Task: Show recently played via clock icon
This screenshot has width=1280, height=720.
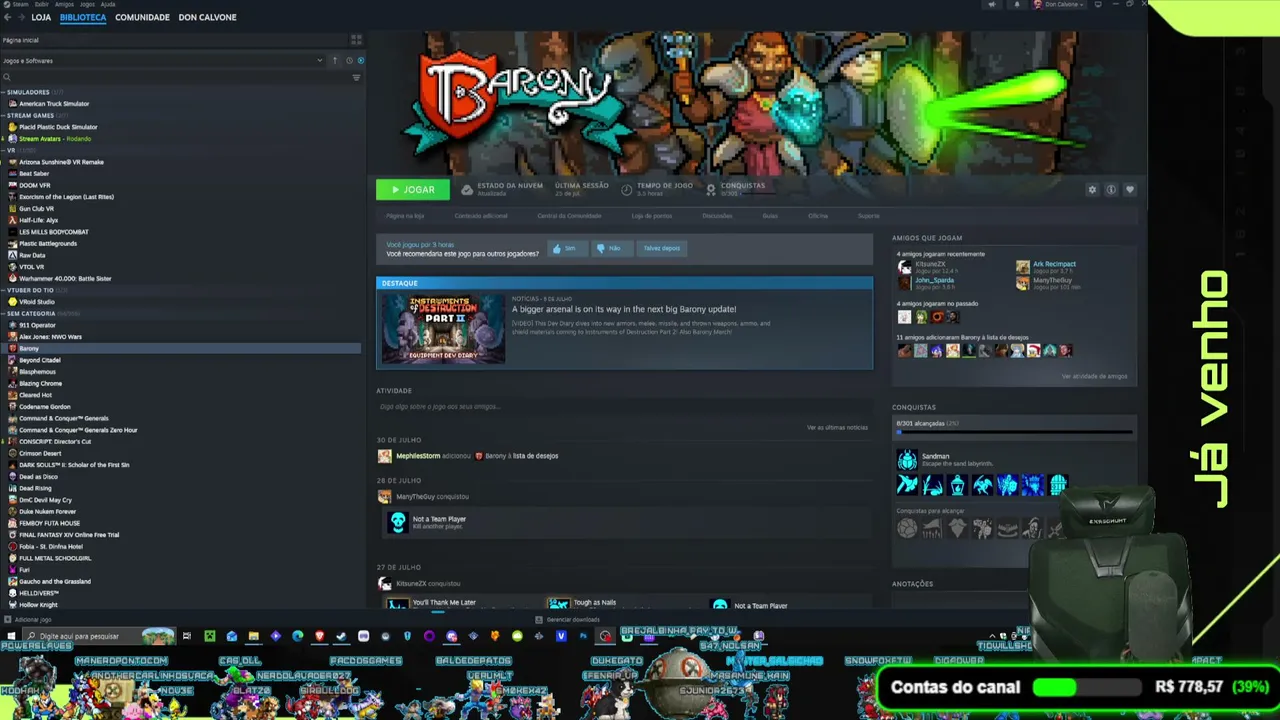Action: [348, 61]
